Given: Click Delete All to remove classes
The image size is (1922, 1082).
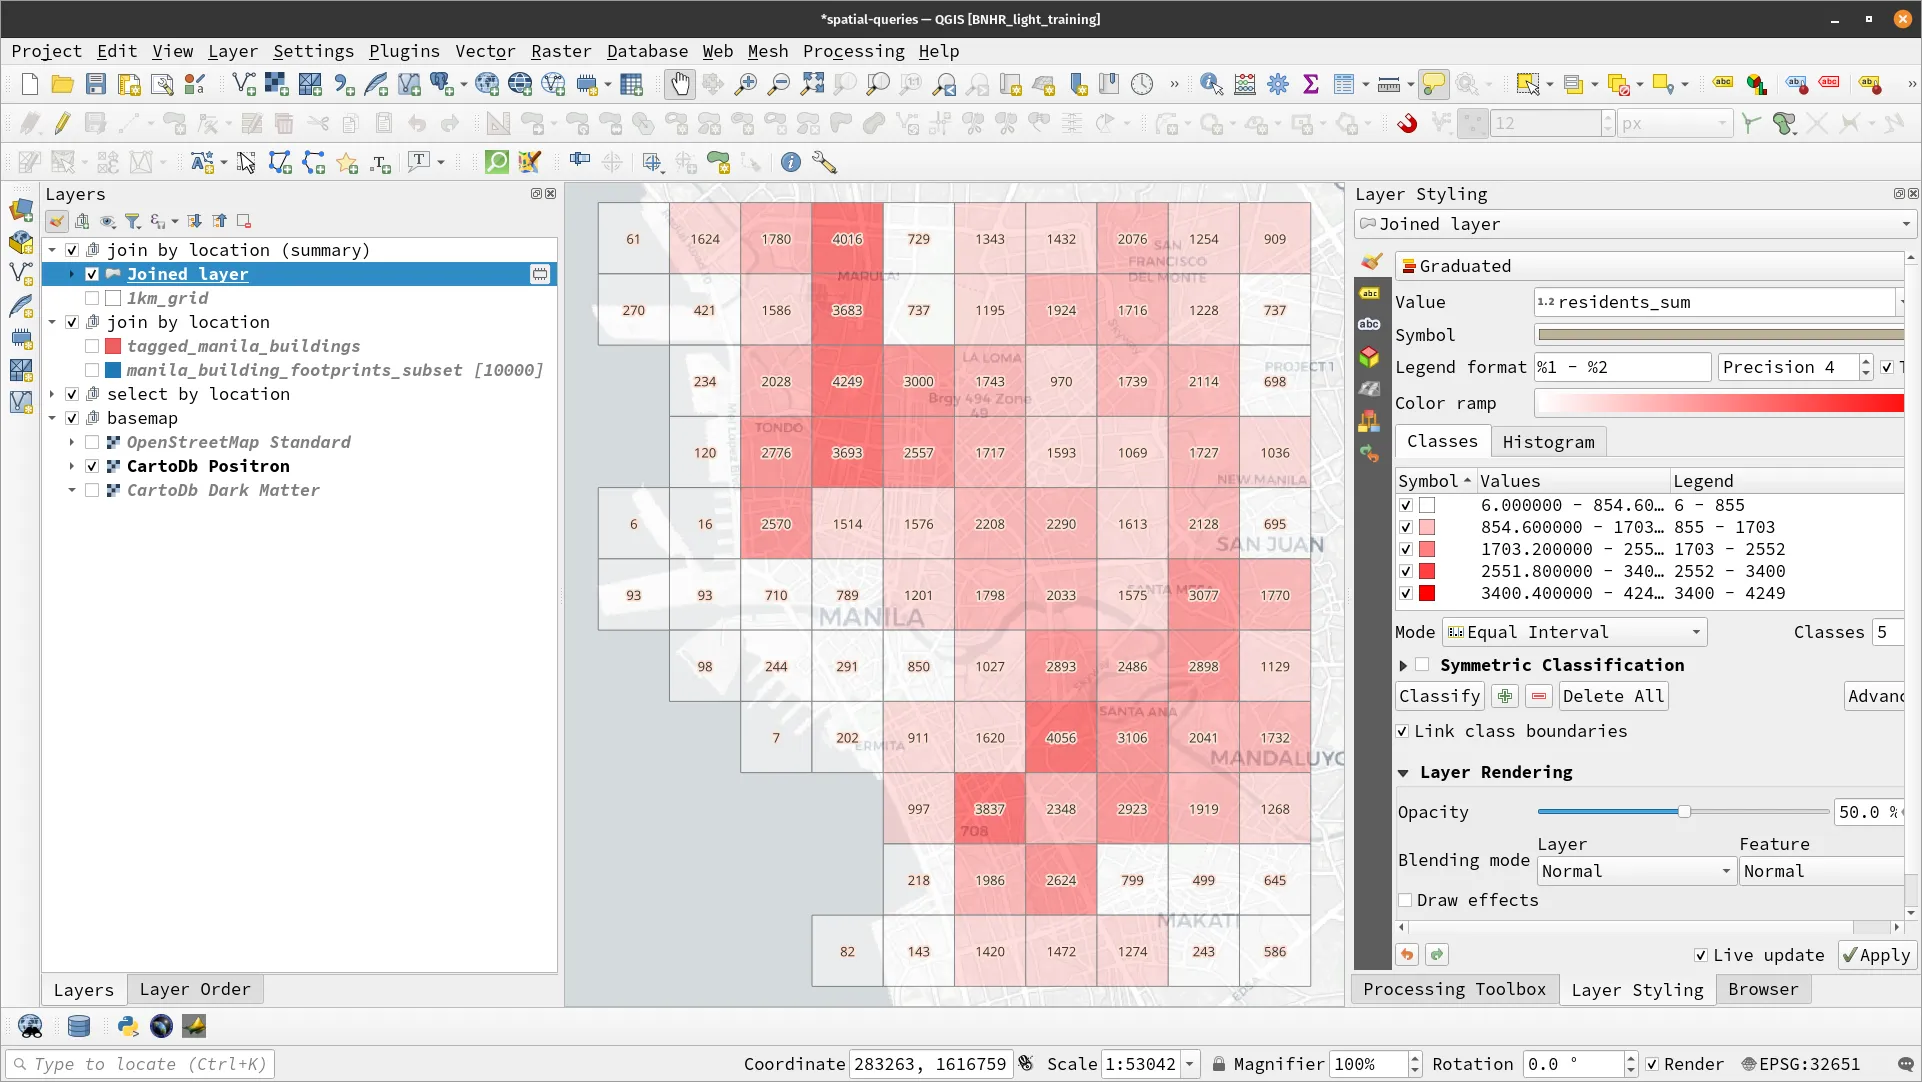Looking at the screenshot, I should 1612,696.
